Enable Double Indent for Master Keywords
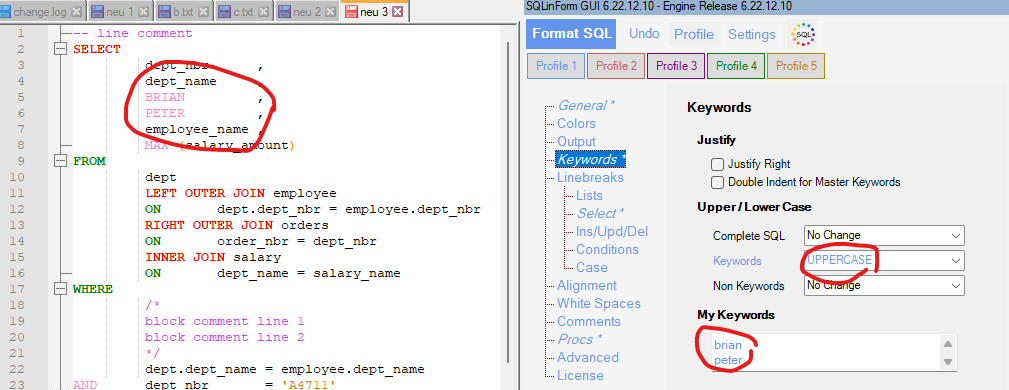Viewport: 1009px width, 390px height. click(x=717, y=182)
